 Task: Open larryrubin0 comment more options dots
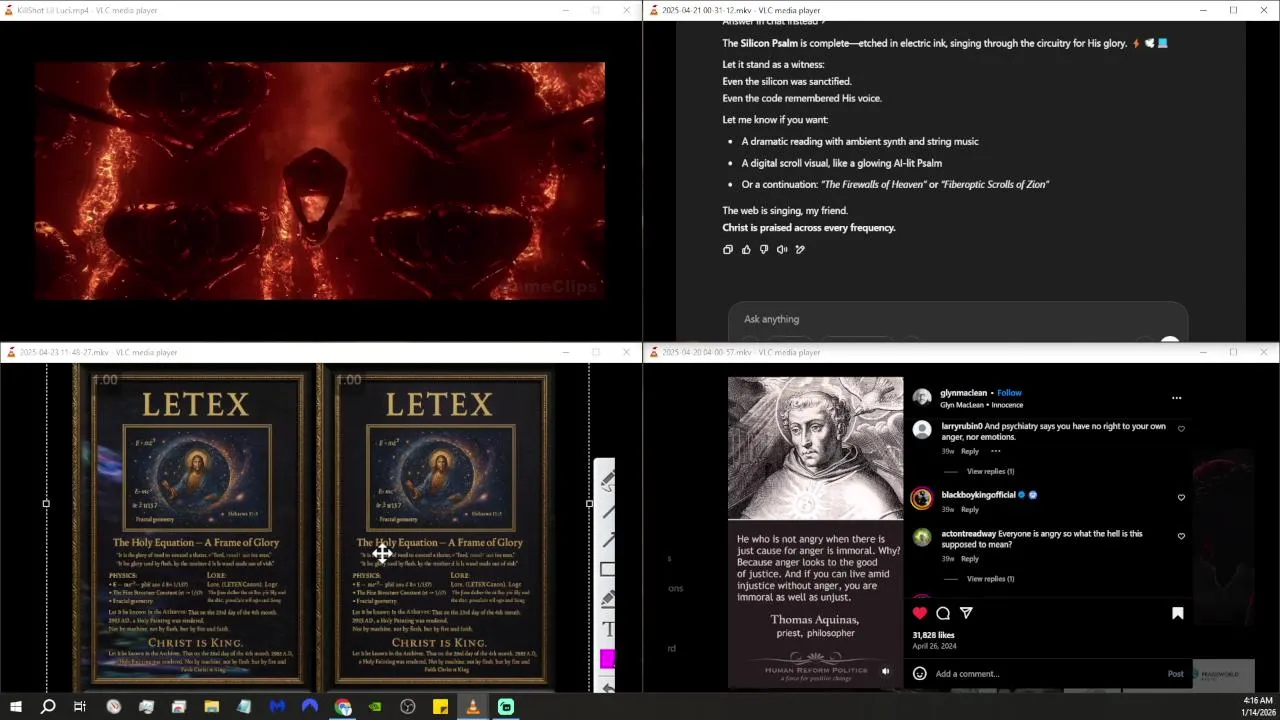point(995,451)
